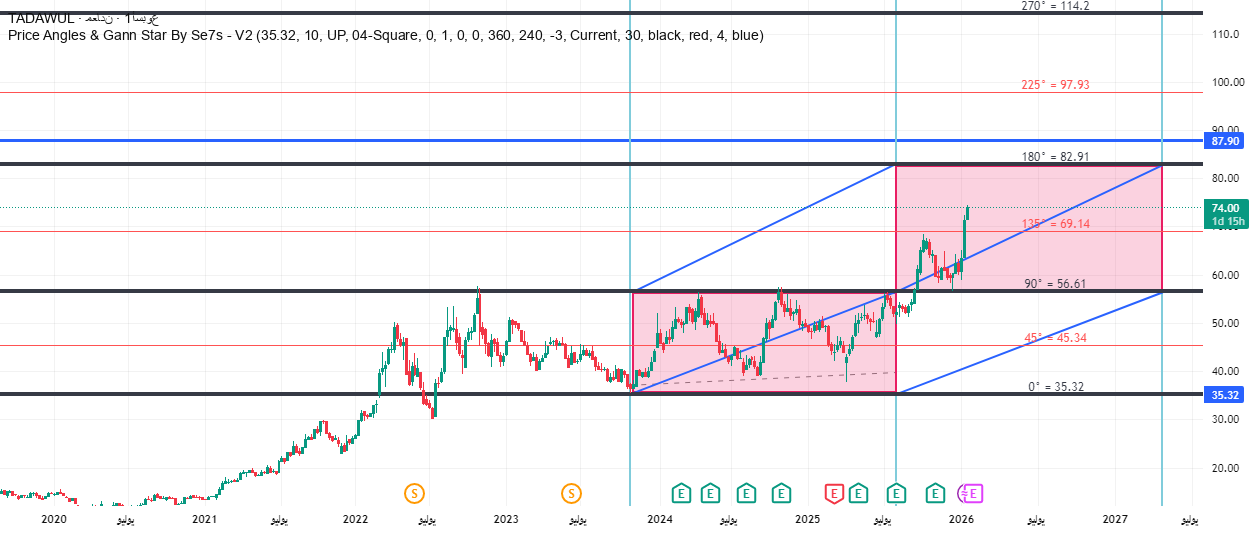The width and height of the screenshot is (1255, 534).
Task: Click the purple upcoming earnings E marker
Action: tap(974, 493)
